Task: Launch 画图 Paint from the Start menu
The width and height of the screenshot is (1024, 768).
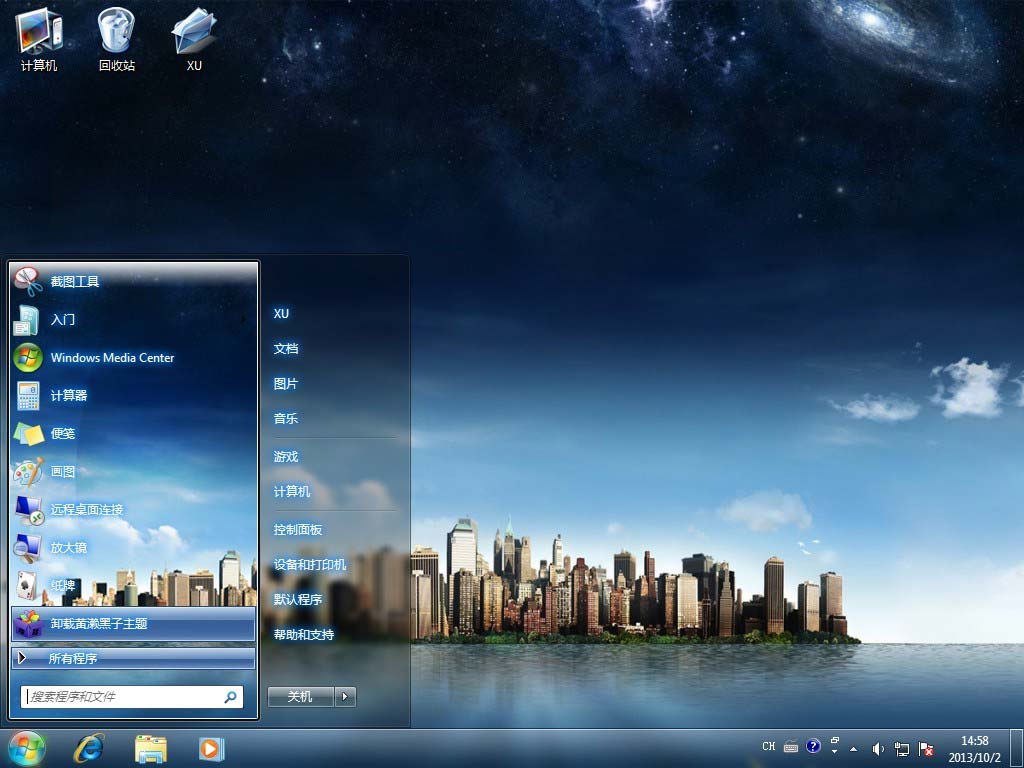Action: coord(63,472)
